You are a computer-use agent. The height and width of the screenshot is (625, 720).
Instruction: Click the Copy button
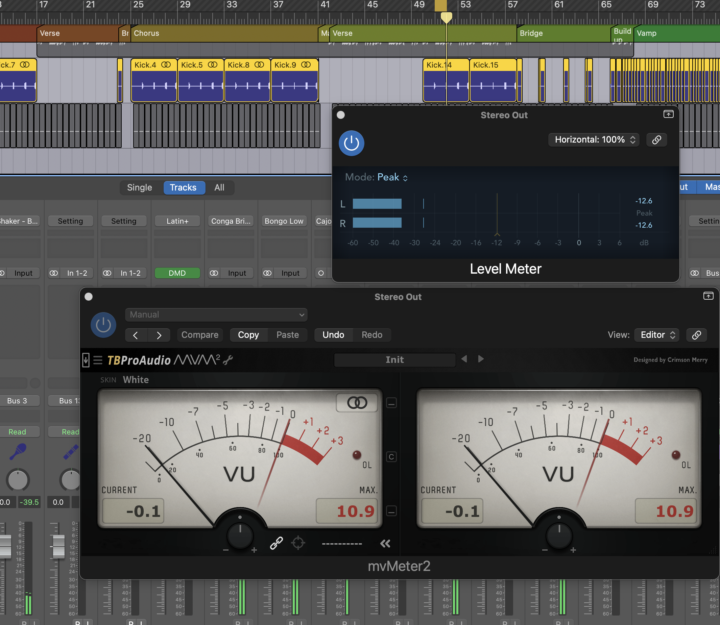248,335
